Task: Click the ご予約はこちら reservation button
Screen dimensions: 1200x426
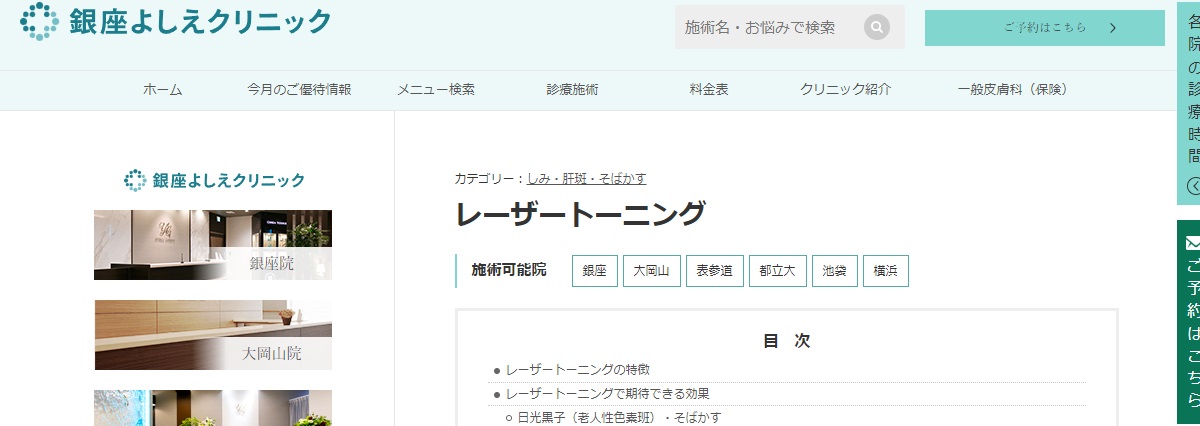Action: [1044, 28]
